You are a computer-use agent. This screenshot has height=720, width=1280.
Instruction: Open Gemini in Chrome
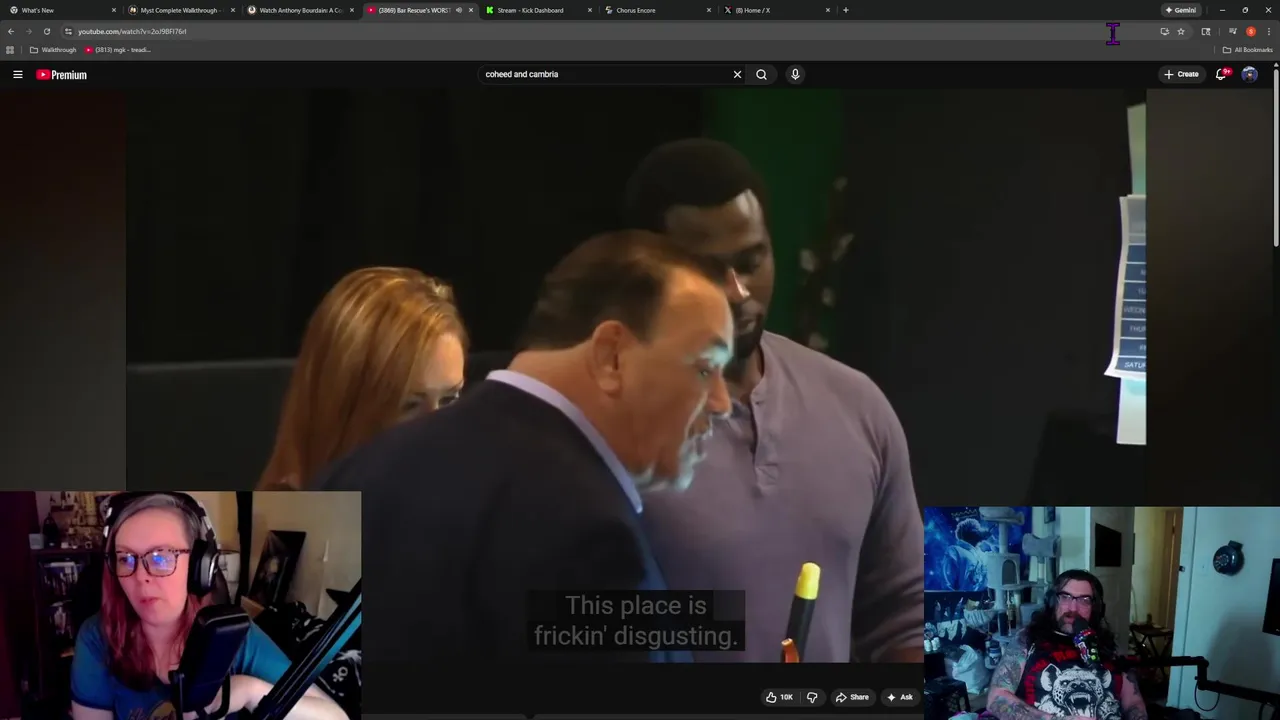click(1180, 10)
